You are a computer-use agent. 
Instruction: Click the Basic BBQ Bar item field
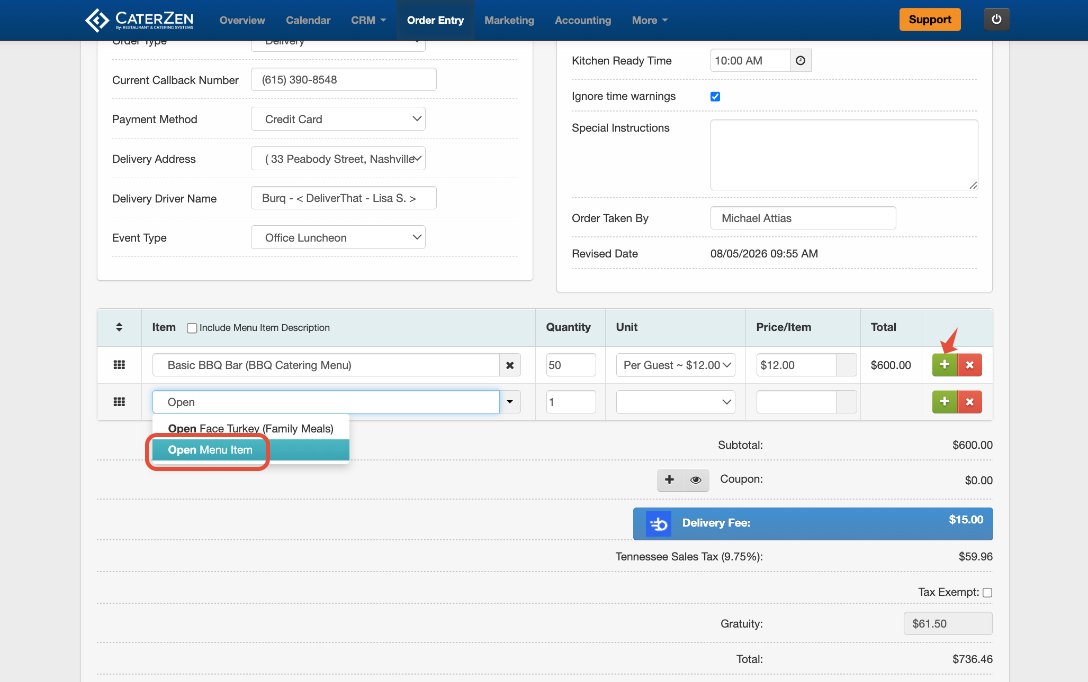[326, 365]
